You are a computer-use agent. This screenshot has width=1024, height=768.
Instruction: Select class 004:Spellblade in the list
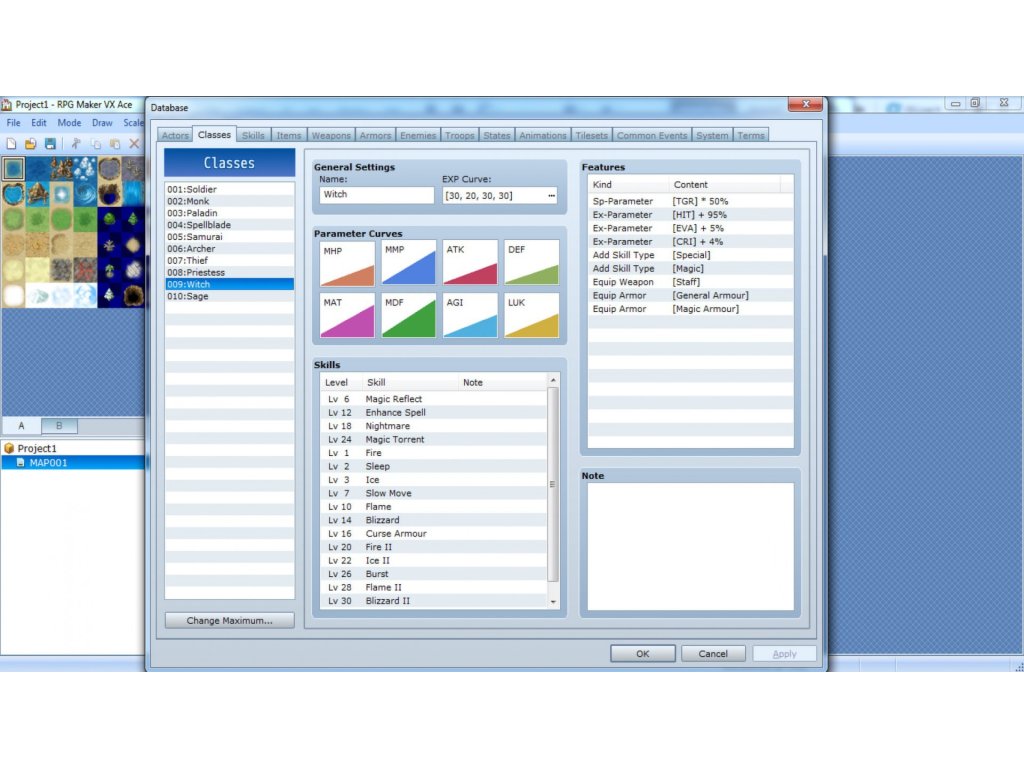point(229,225)
